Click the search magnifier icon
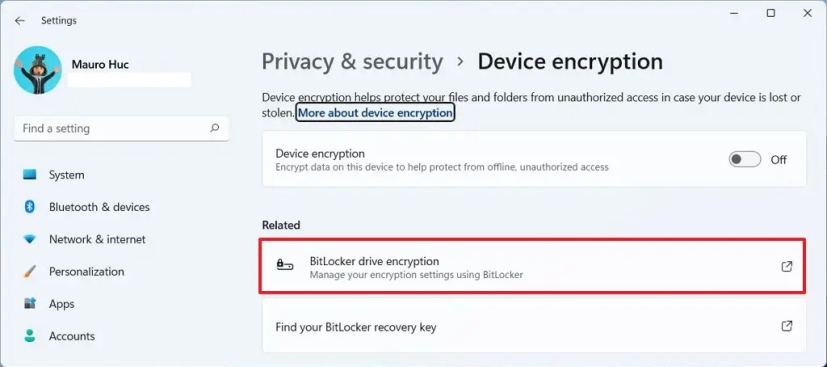This screenshot has width=827, height=367. point(215,128)
